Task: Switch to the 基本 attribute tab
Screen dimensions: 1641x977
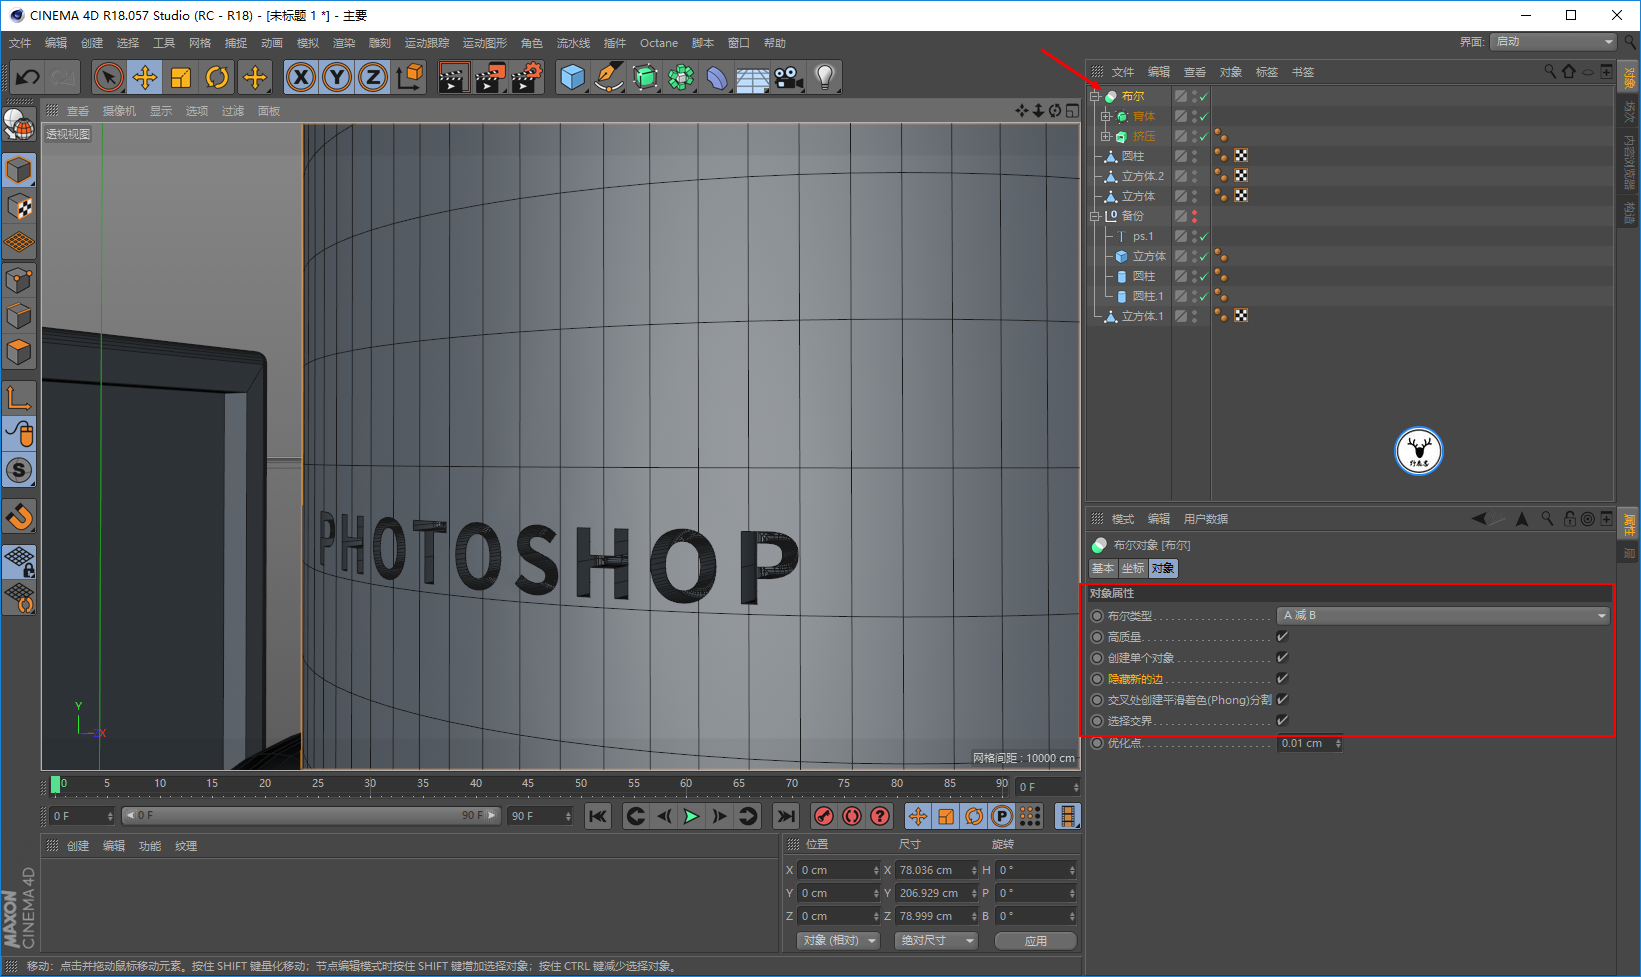Action: coord(1103,568)
